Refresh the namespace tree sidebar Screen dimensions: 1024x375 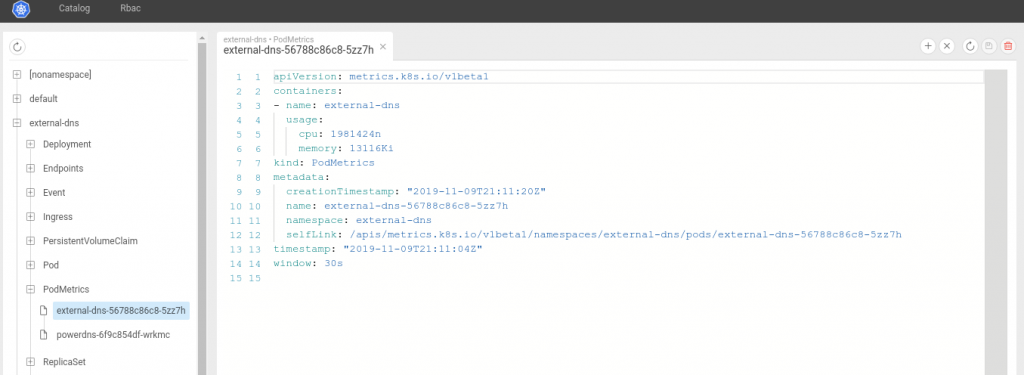click(x=18, y=46)
